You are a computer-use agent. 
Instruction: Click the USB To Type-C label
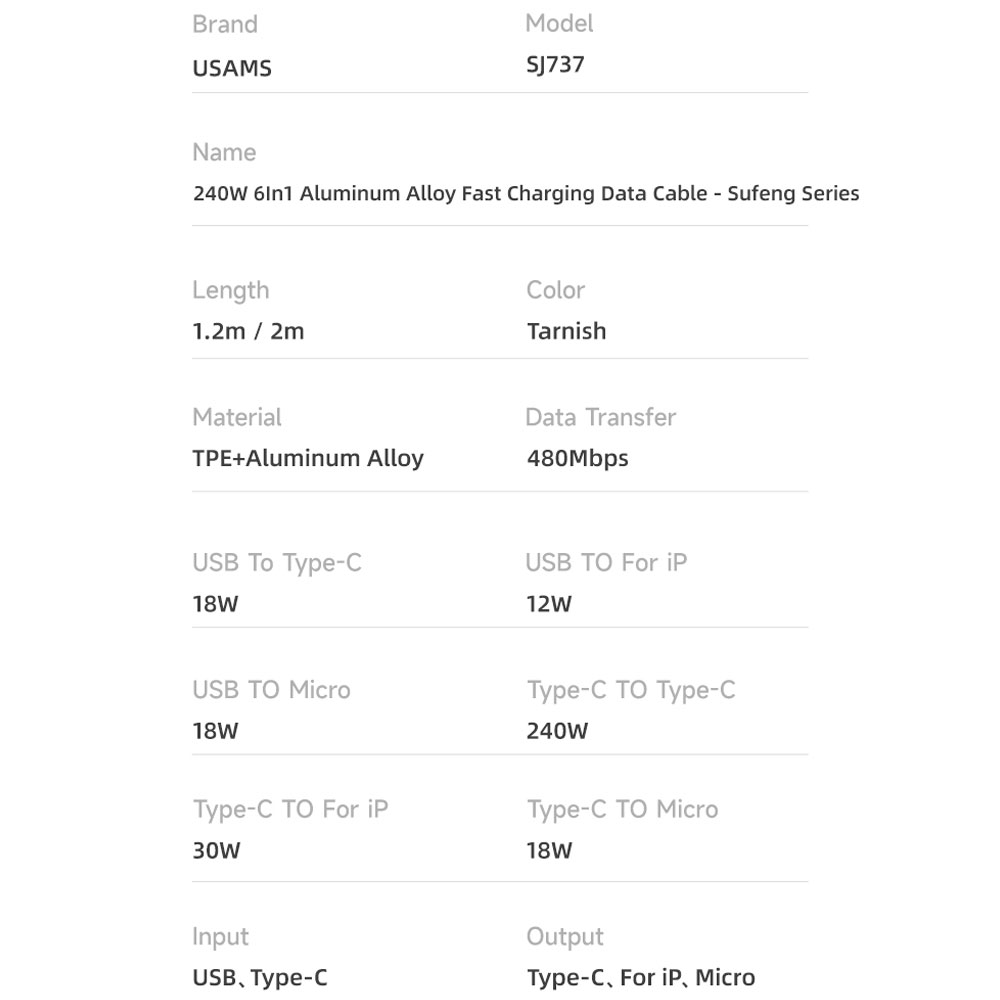[277, 563]
